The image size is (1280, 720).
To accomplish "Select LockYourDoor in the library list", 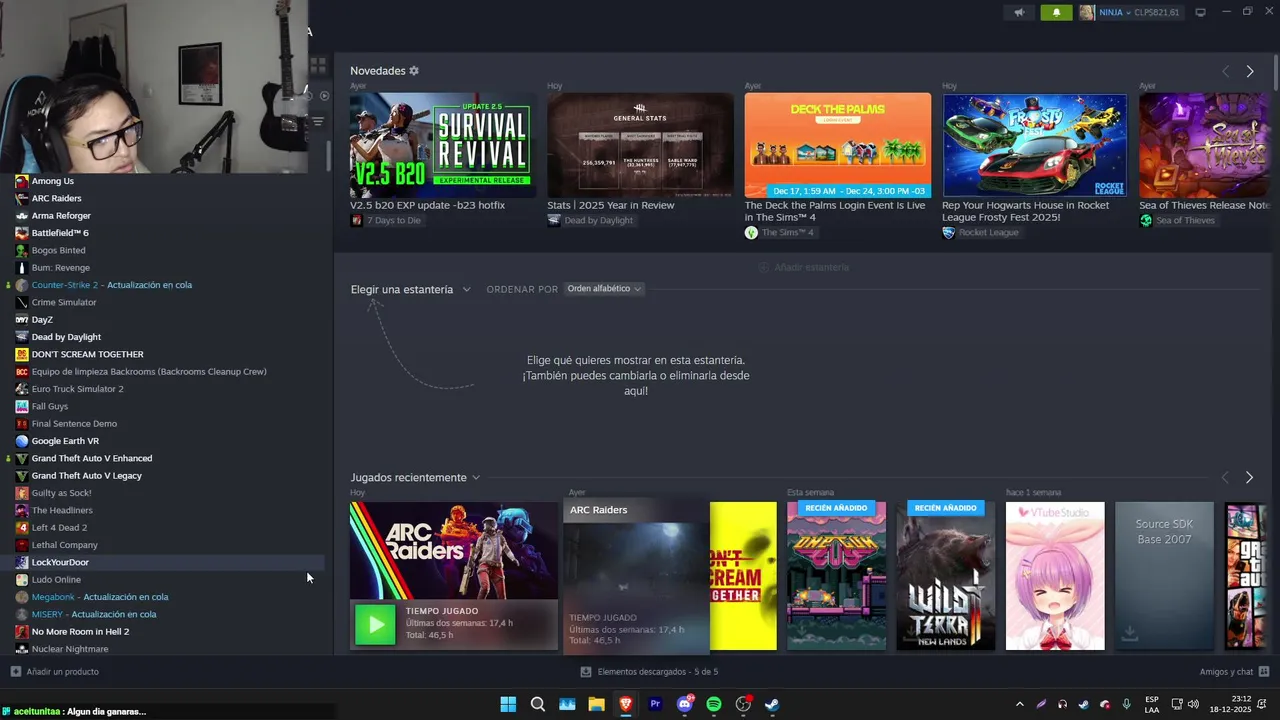I will 60,562.
